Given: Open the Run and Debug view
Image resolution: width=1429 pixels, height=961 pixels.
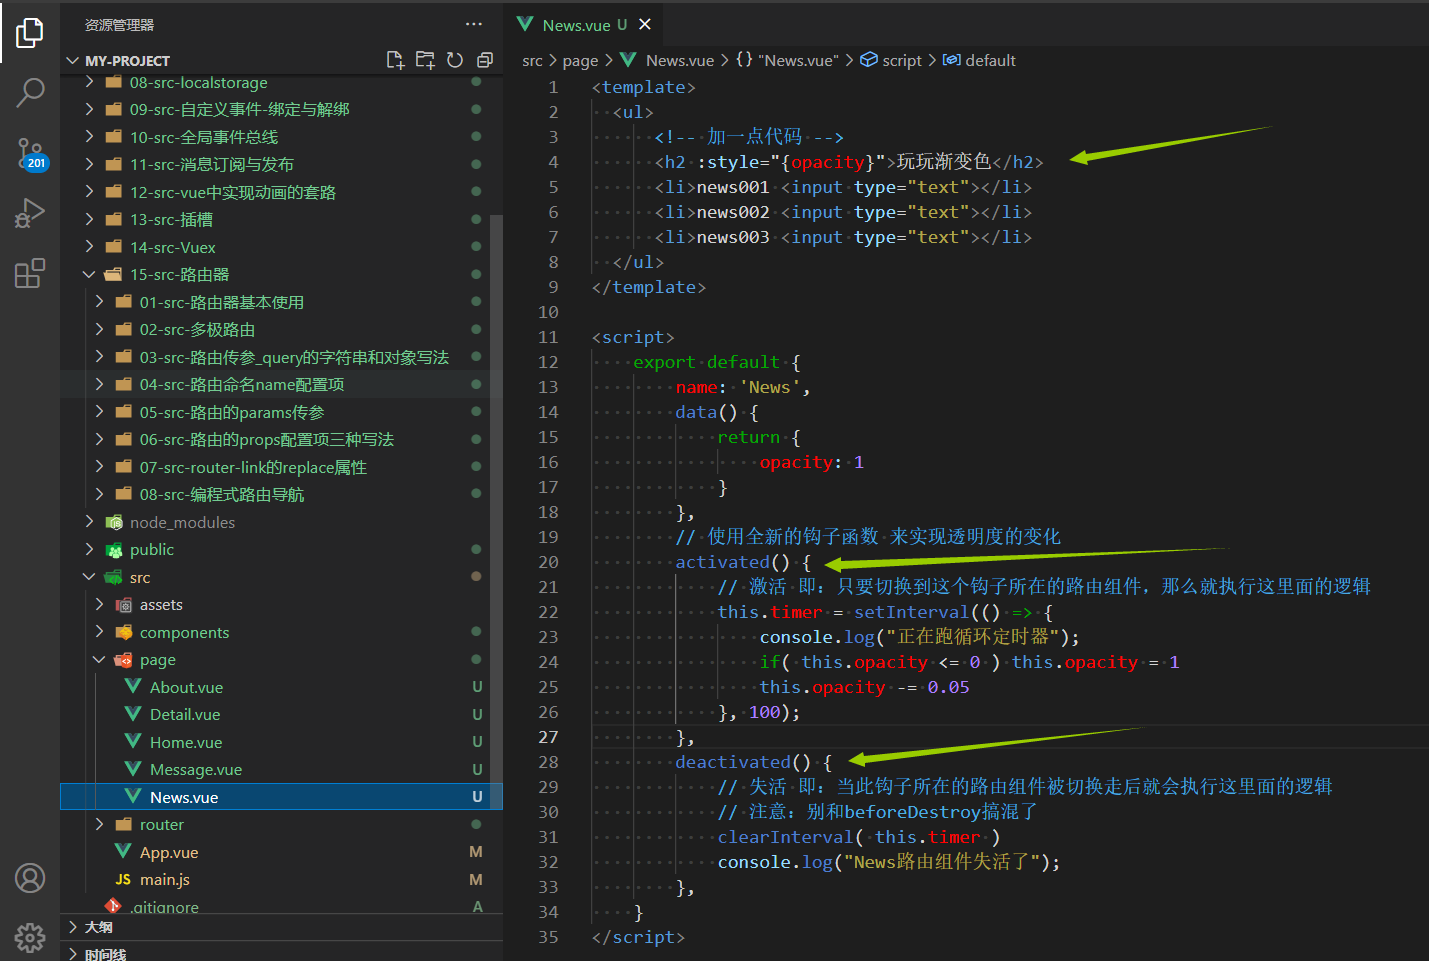Looking at the screenshot, I should 30,213.
